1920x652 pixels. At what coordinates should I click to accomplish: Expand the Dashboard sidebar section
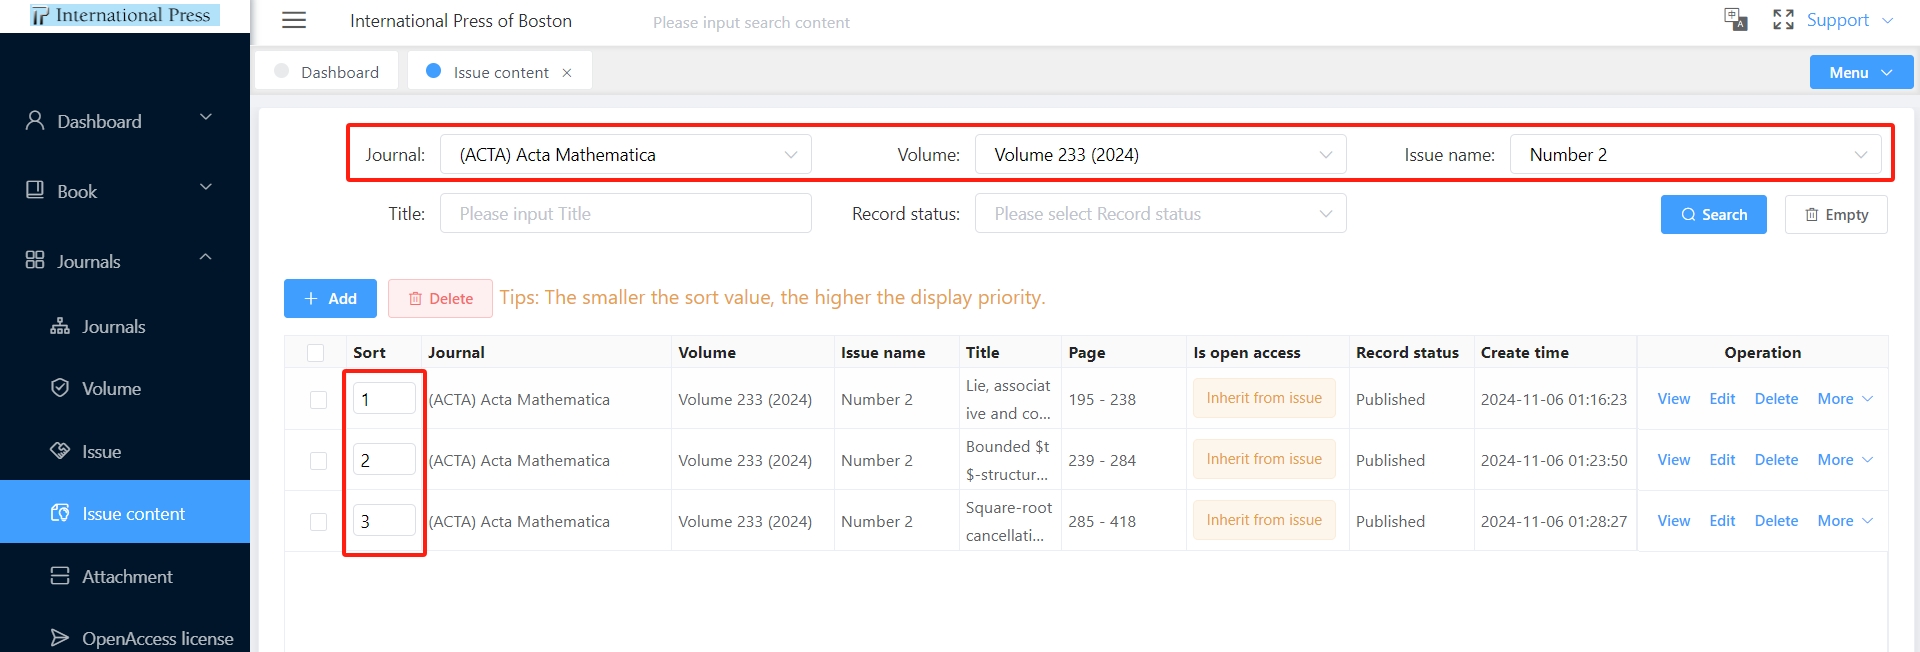click(x=206, y=117)
